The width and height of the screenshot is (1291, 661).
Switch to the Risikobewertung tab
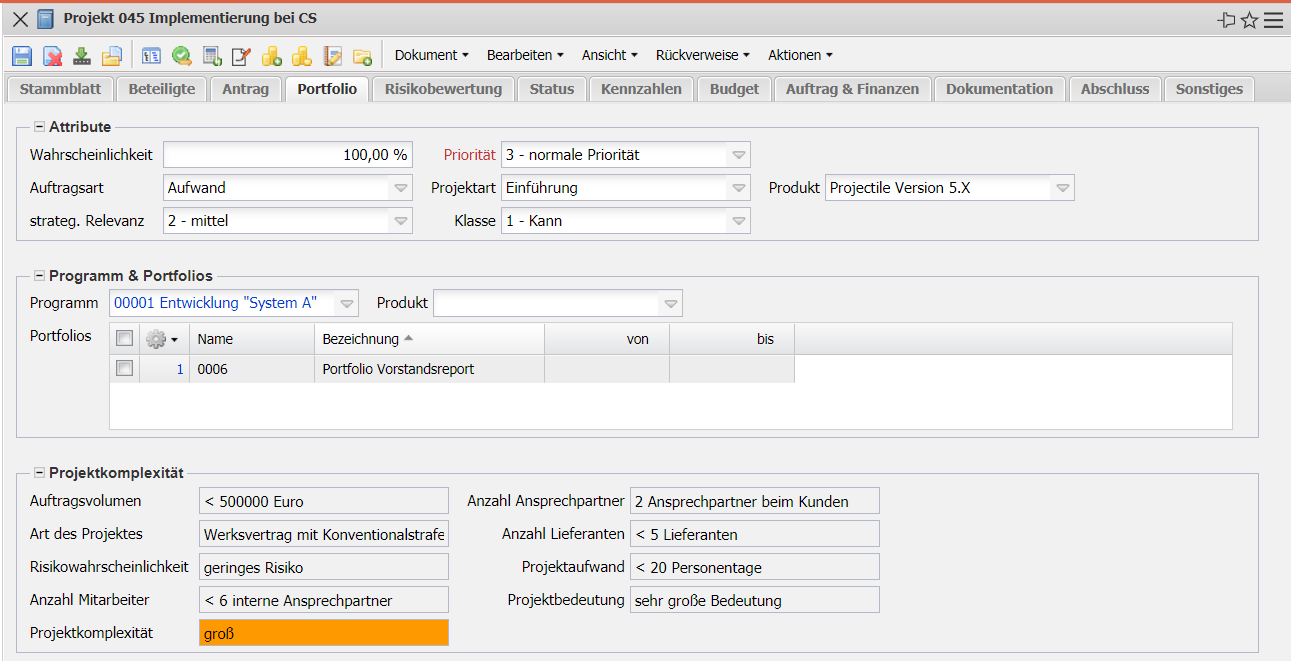(x=443, y=89)
